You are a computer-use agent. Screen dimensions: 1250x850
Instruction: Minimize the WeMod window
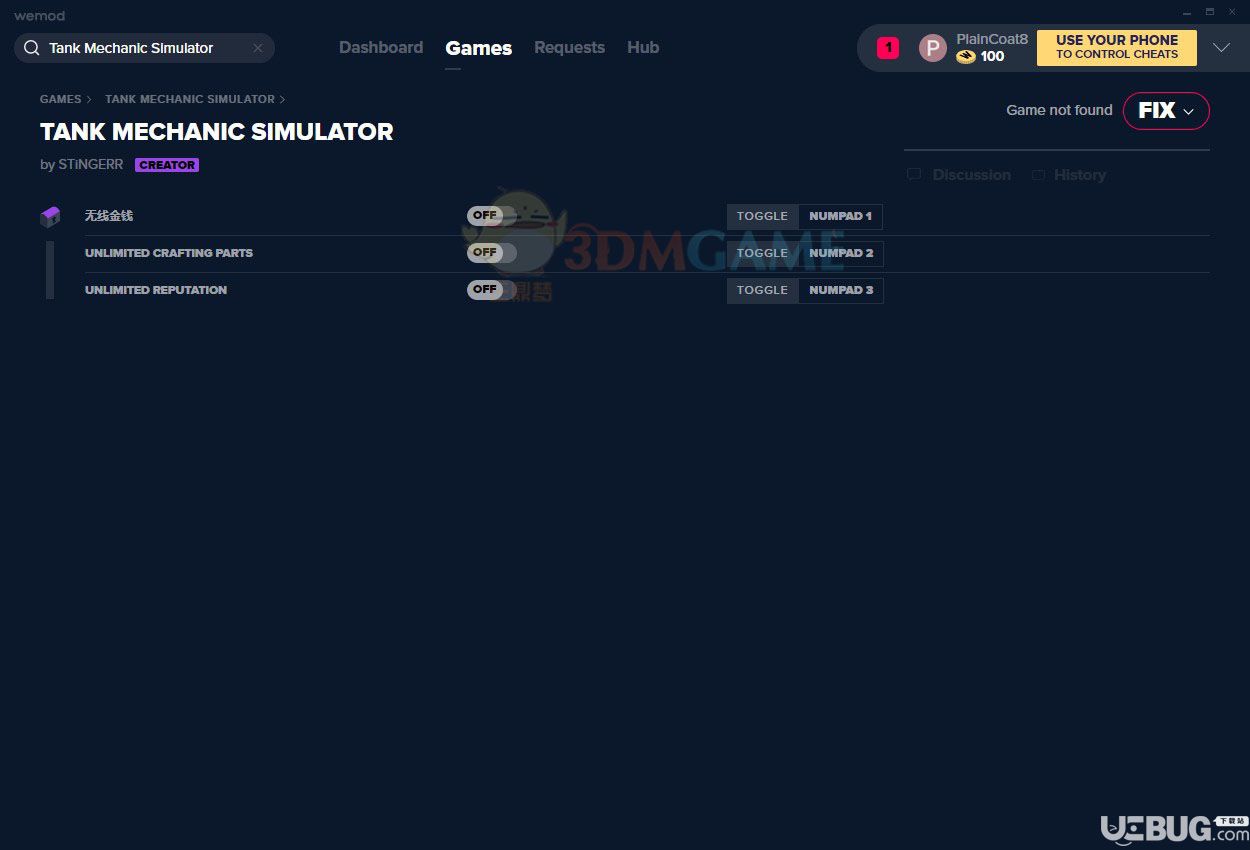(x=1185, y=12)
